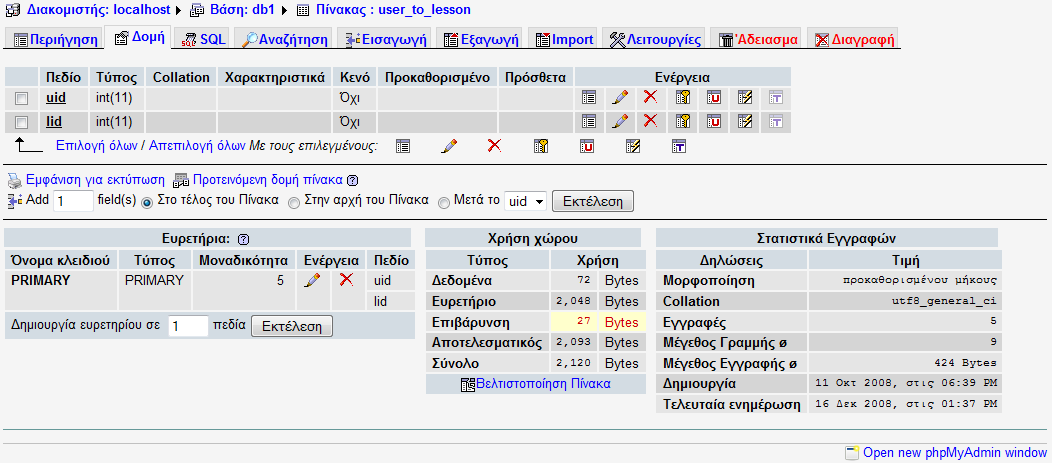Screen dimensions: 1052x463
Task: Open the Λειτουργίες tab
Action: [x=655, y=40]
